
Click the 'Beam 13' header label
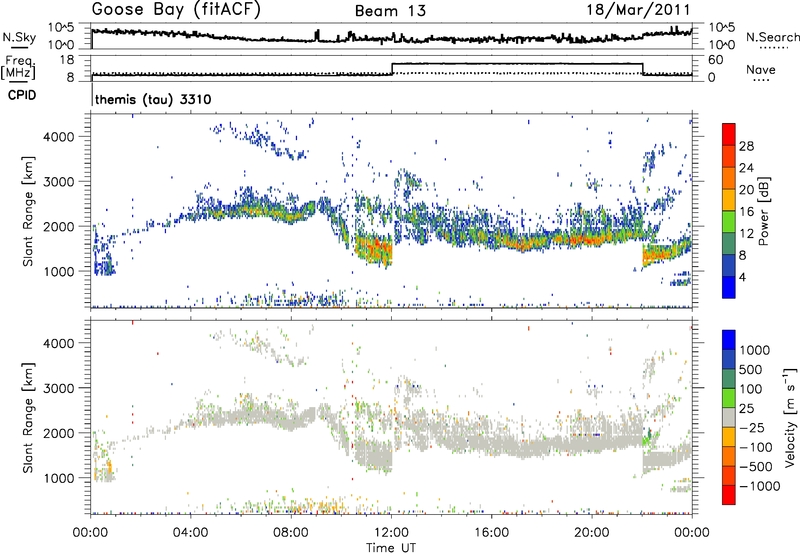tap(390, 11)
